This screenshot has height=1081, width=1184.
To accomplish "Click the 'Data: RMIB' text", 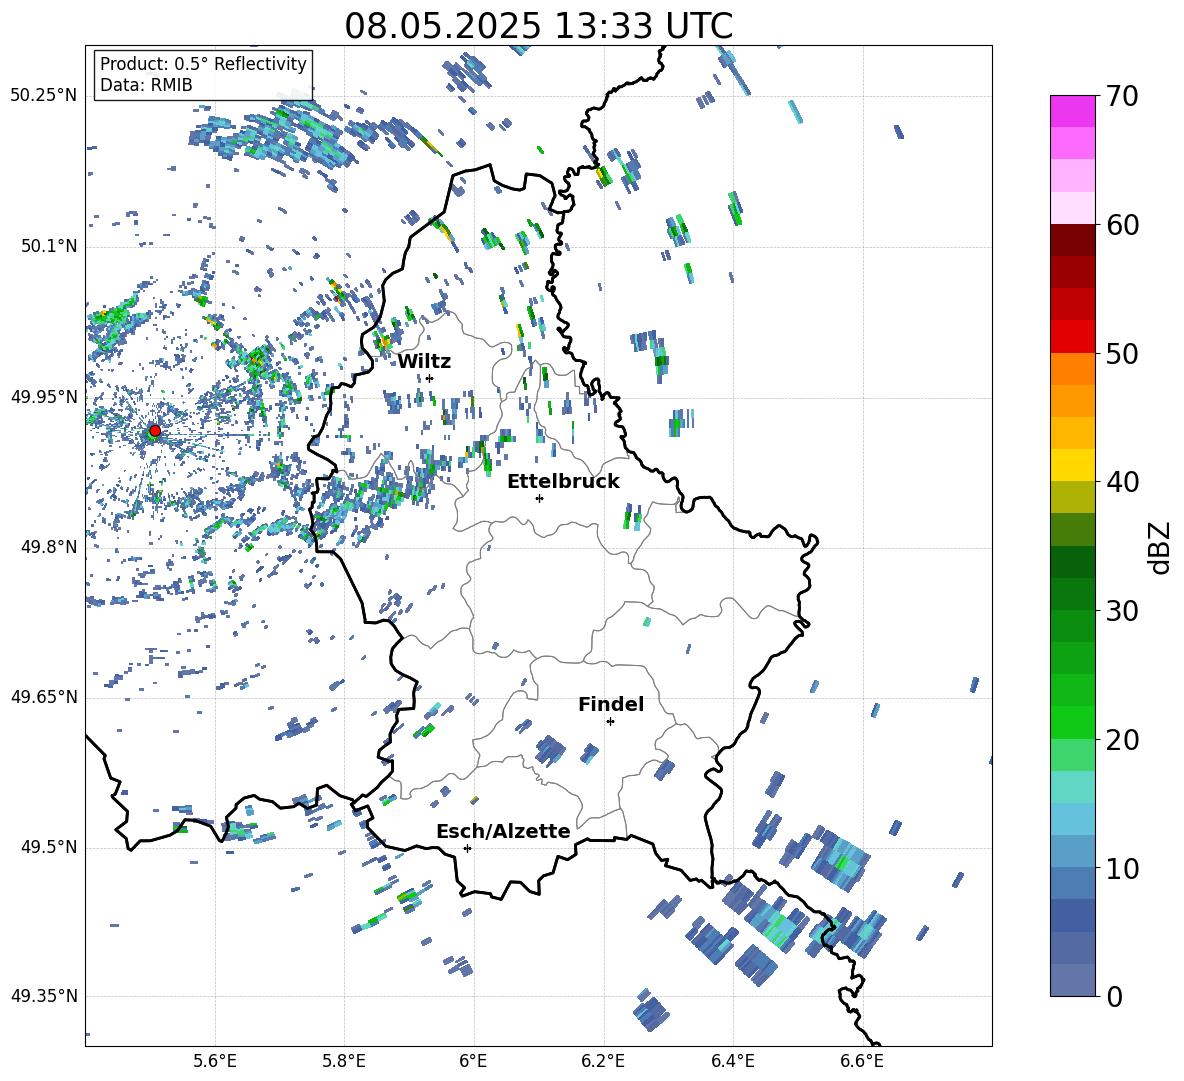I will pyautogui.click(x=146, y=85).
